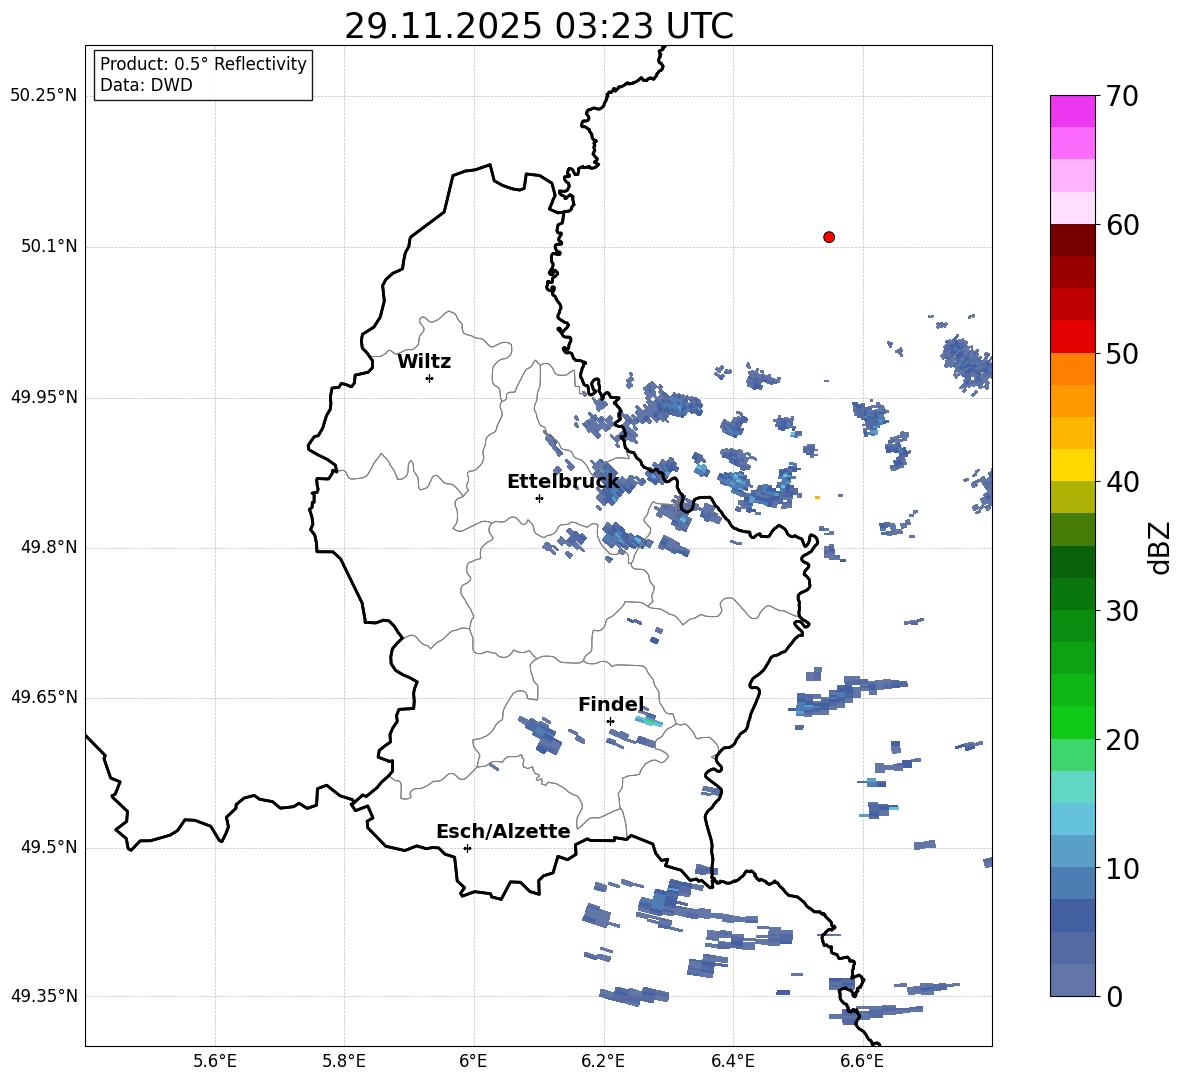Image resolution: width=1184 pixels, height=1081 pixels.
Task: Click the 6.4°E longitude label
Action: [x=732, y=1061]
